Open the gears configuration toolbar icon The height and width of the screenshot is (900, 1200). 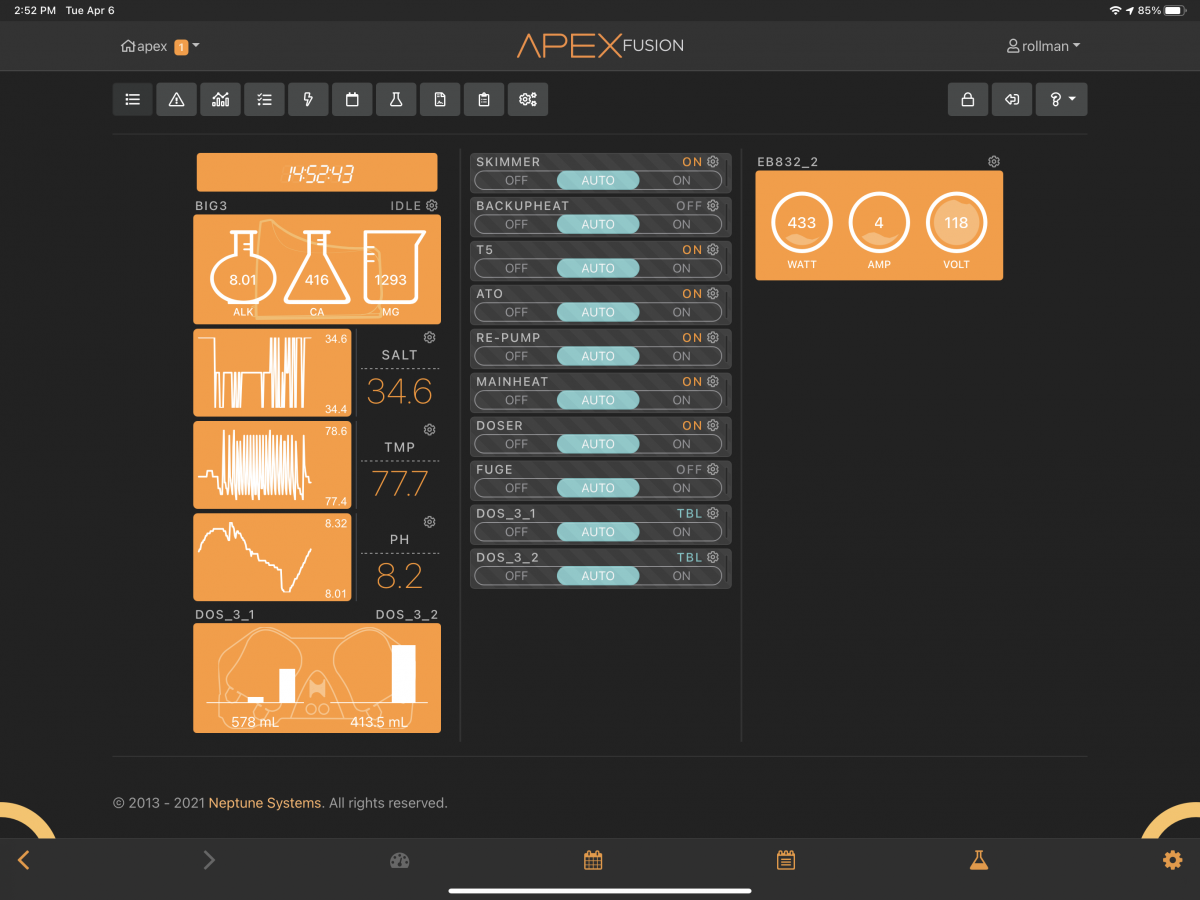(x=528, y=99)
